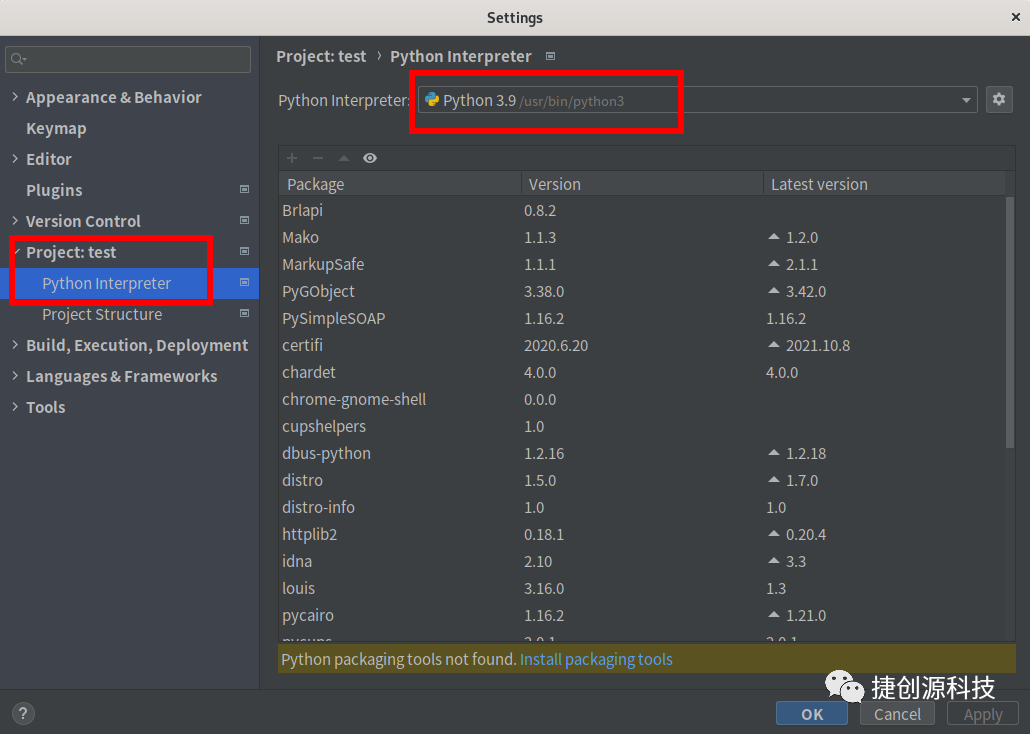Select the Mako package row
Viewport: 1030px width, 734px height.
642,237
